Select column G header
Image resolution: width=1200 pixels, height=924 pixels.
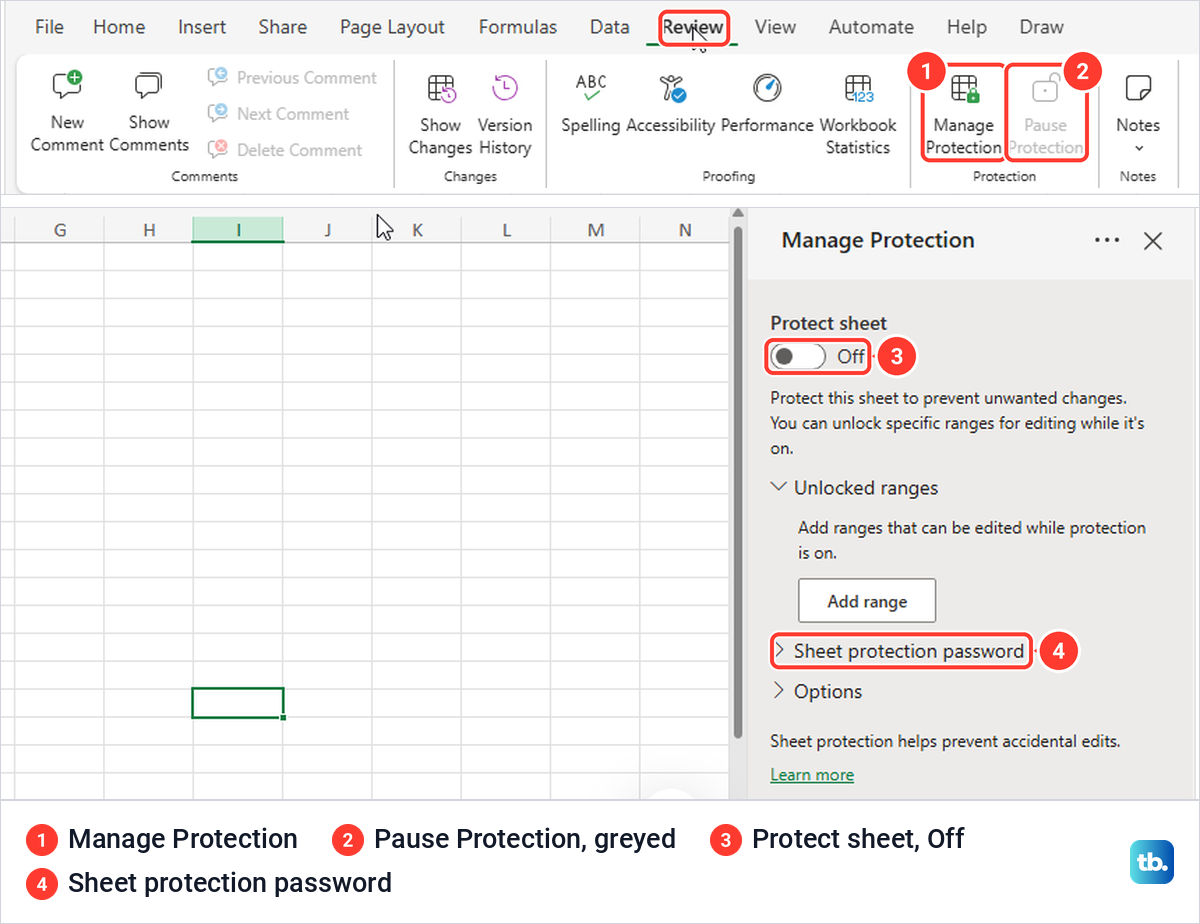pos(59,230)
